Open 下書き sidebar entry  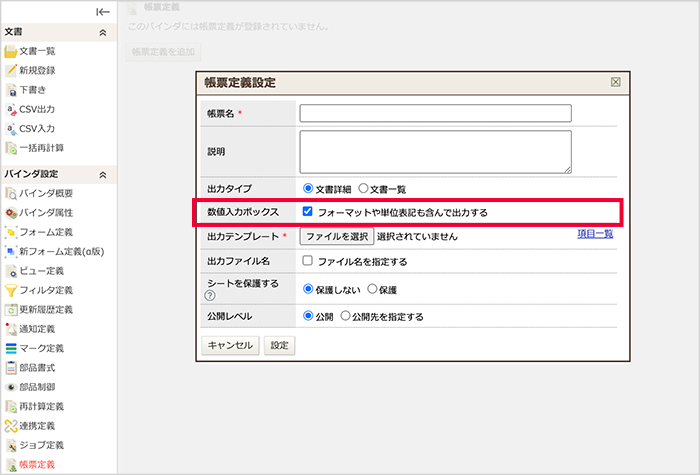coord(33,90)
